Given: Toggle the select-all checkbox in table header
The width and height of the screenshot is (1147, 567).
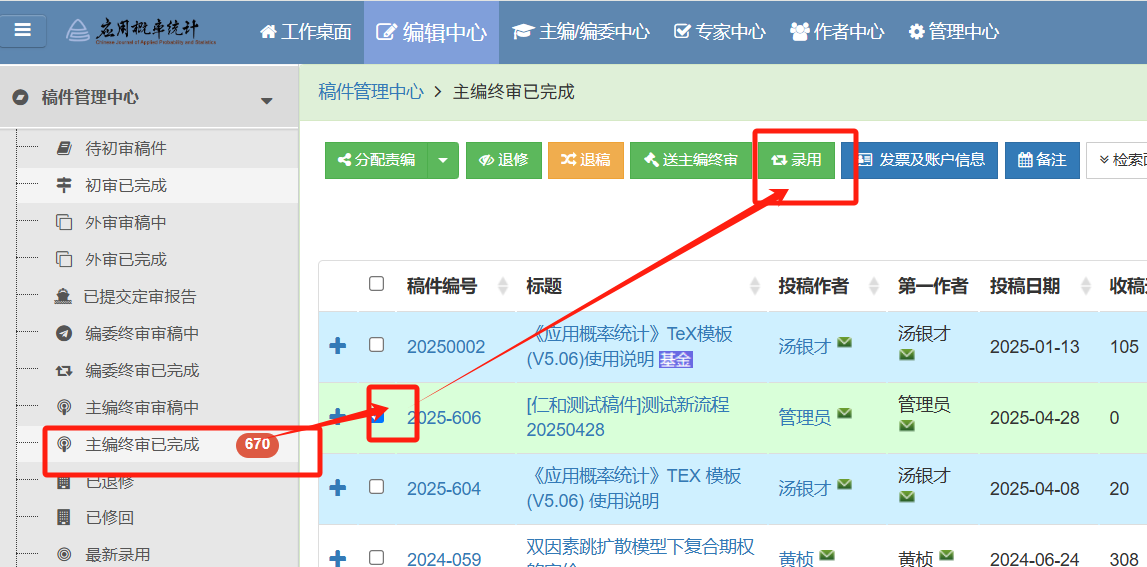Looking at the screenshot, I should pyautogui.click(x=376, y=284).
